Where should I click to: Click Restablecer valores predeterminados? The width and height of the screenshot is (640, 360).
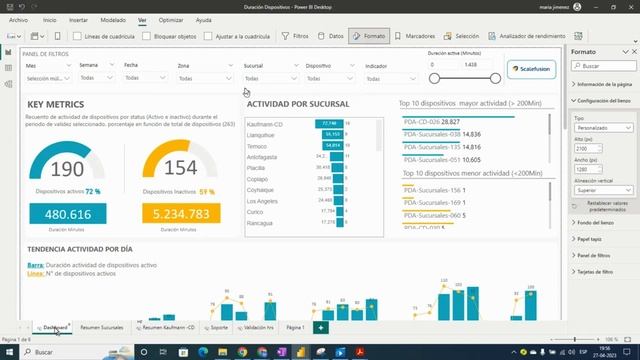tap(603, 207)
